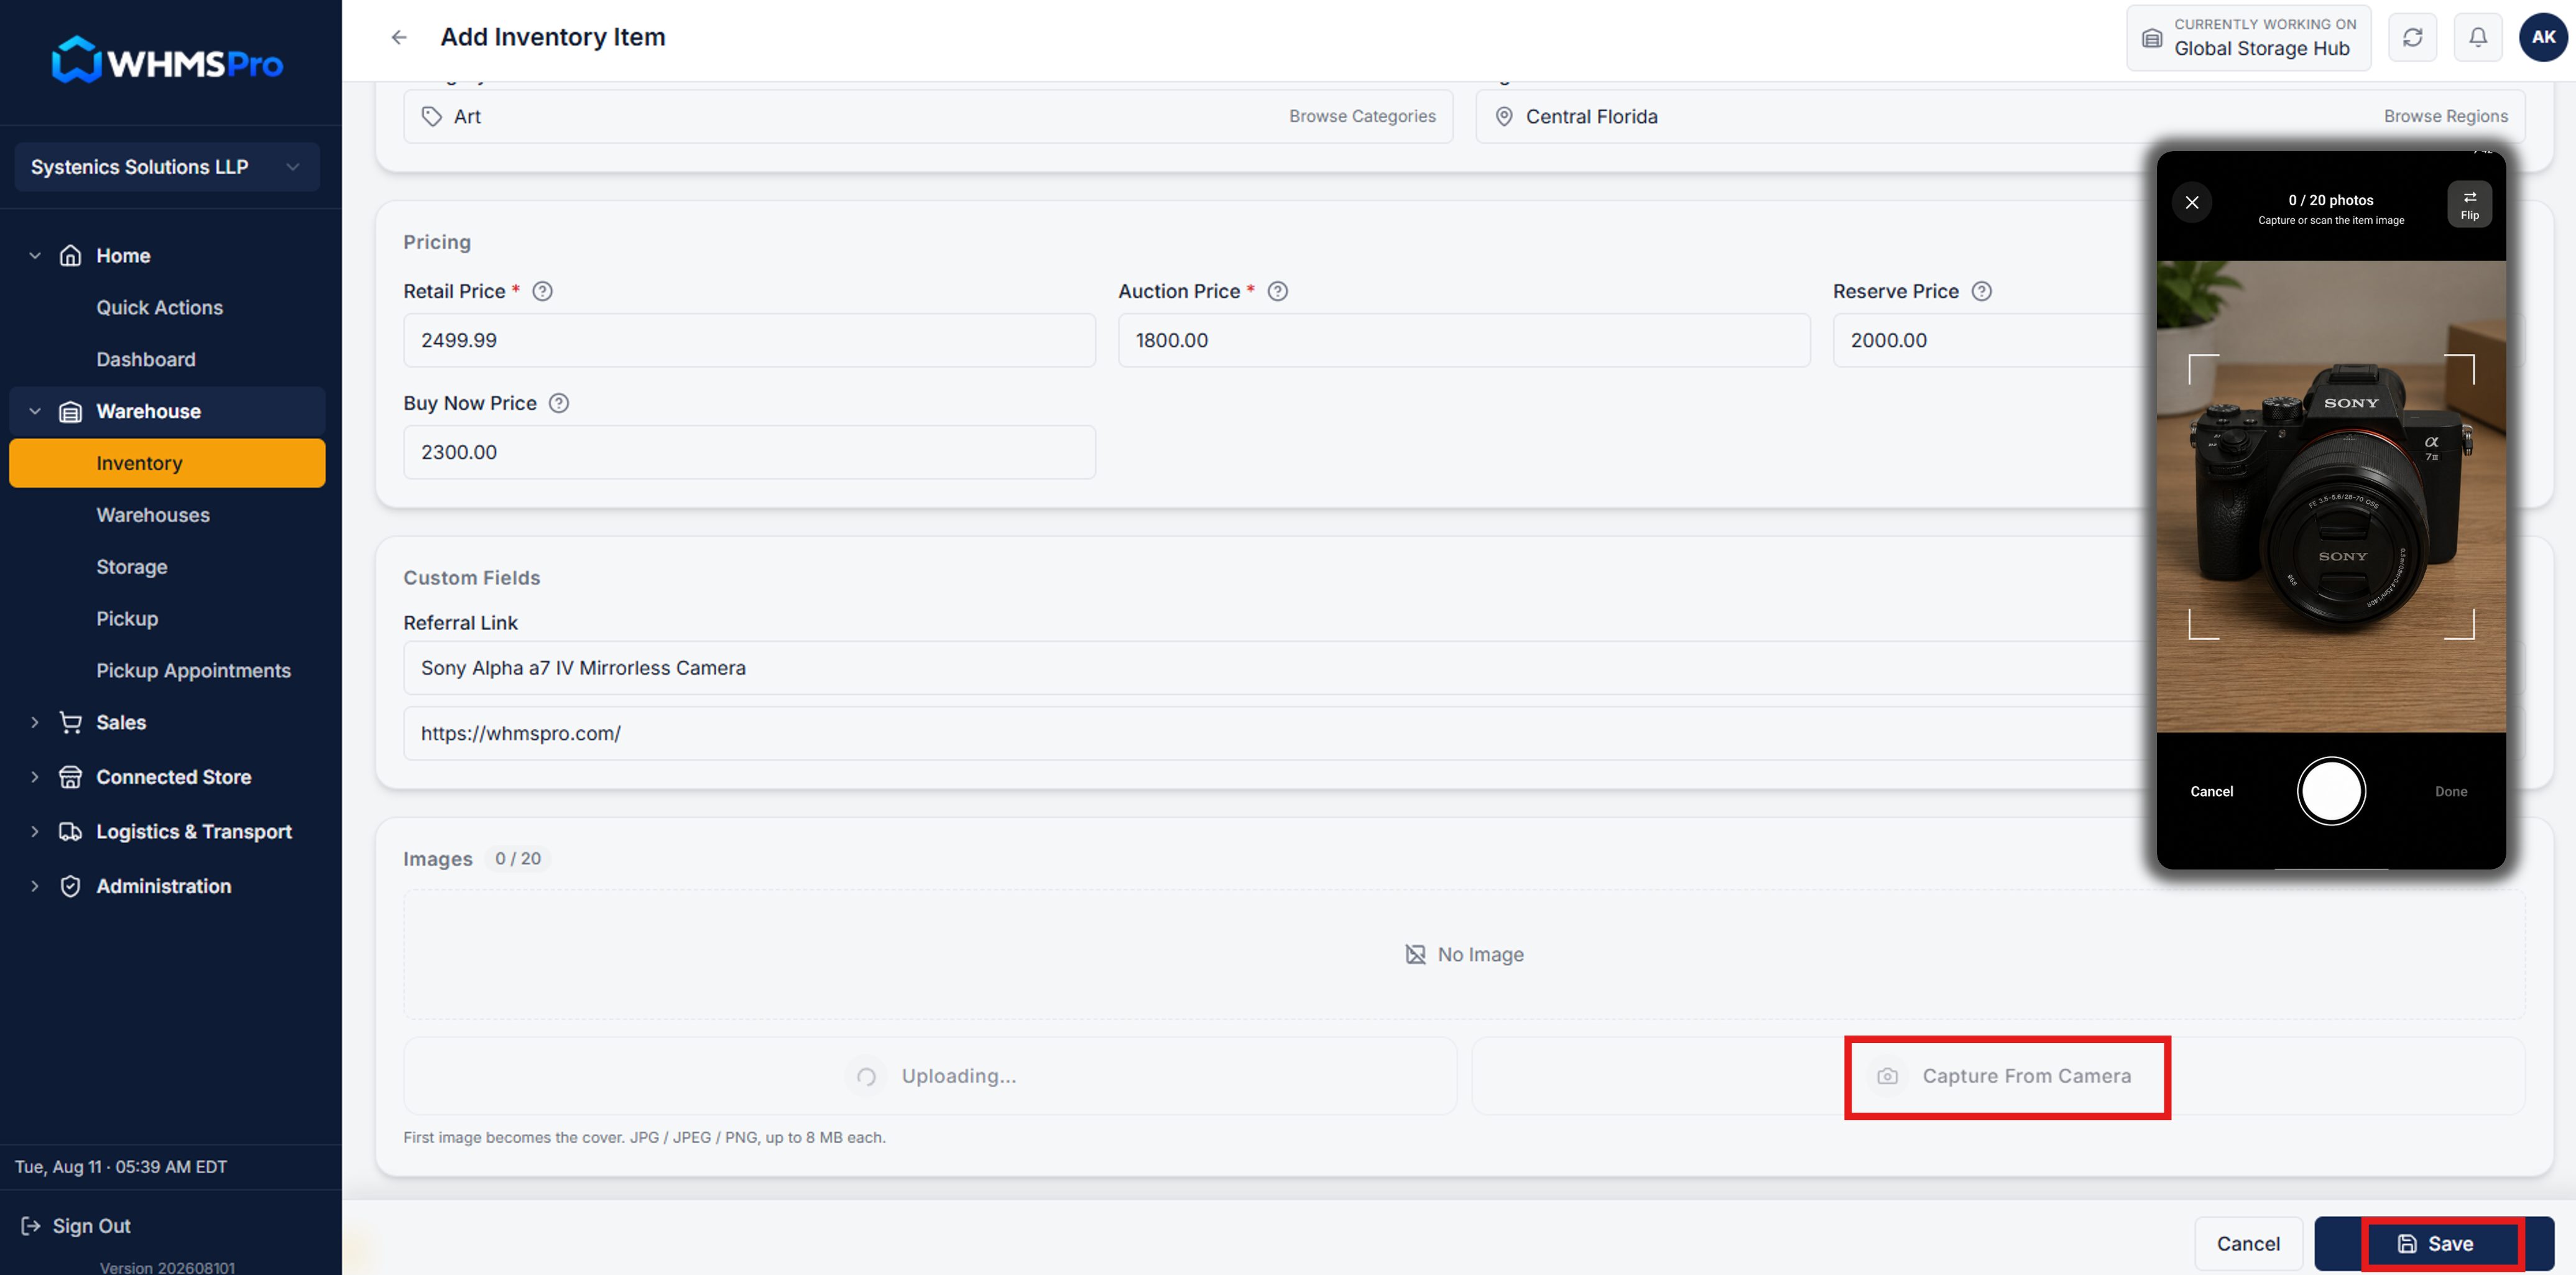Screen dimensions: 2576x1275
Task: Click Browse Regions link
Action: tap(2445, 116)
